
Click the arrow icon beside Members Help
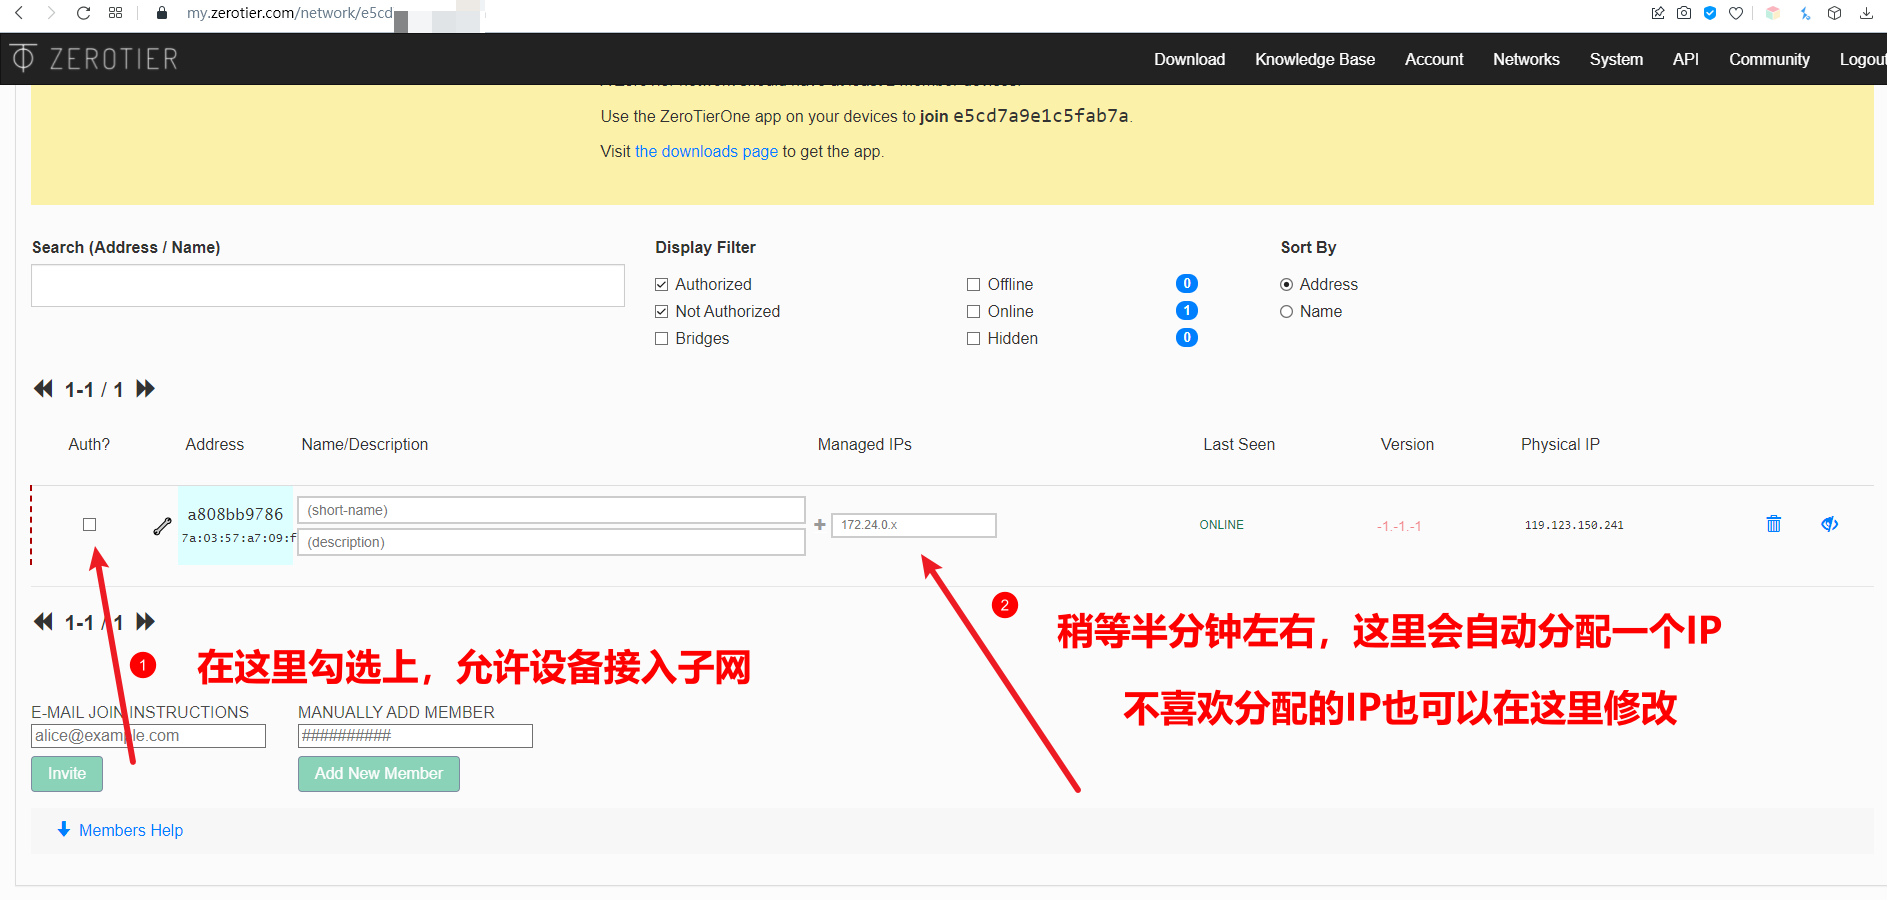(x=64, y=829)
